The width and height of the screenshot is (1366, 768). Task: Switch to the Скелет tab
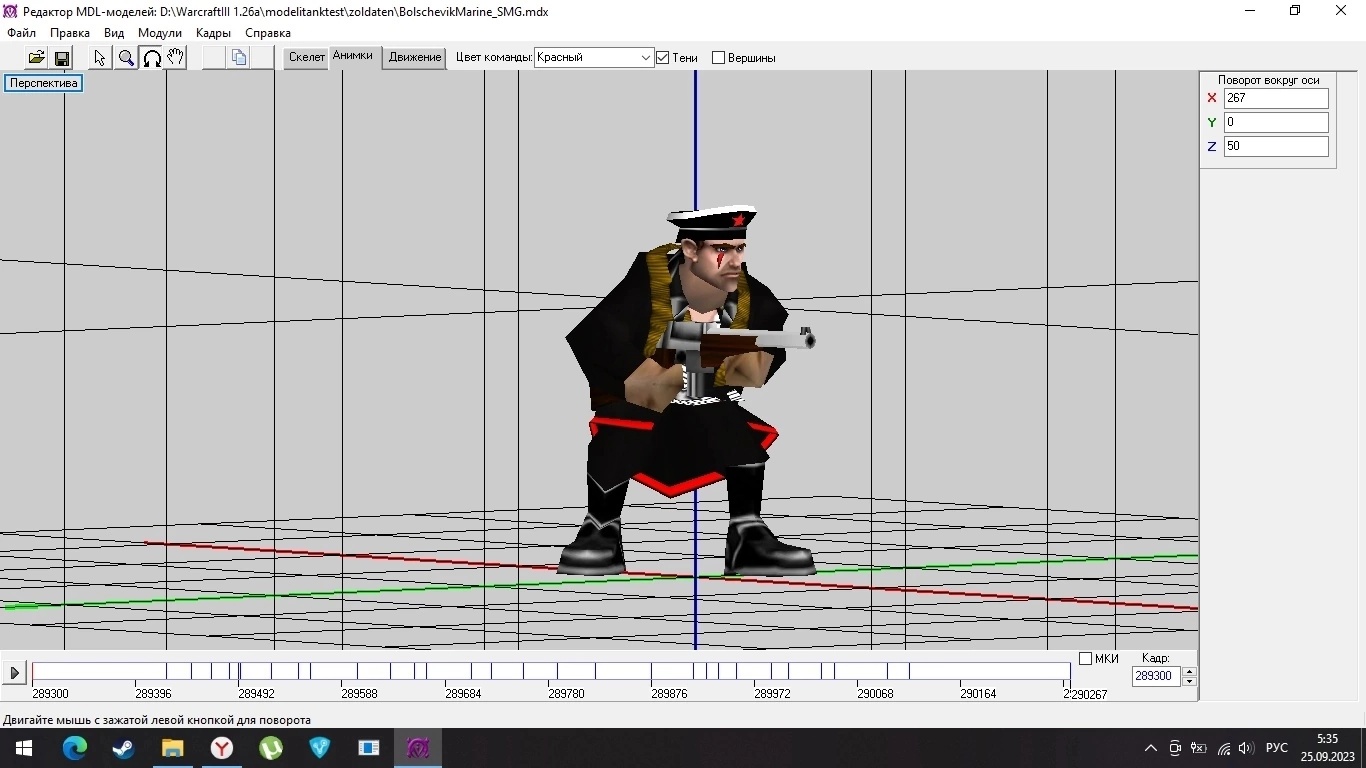[306, 58]
